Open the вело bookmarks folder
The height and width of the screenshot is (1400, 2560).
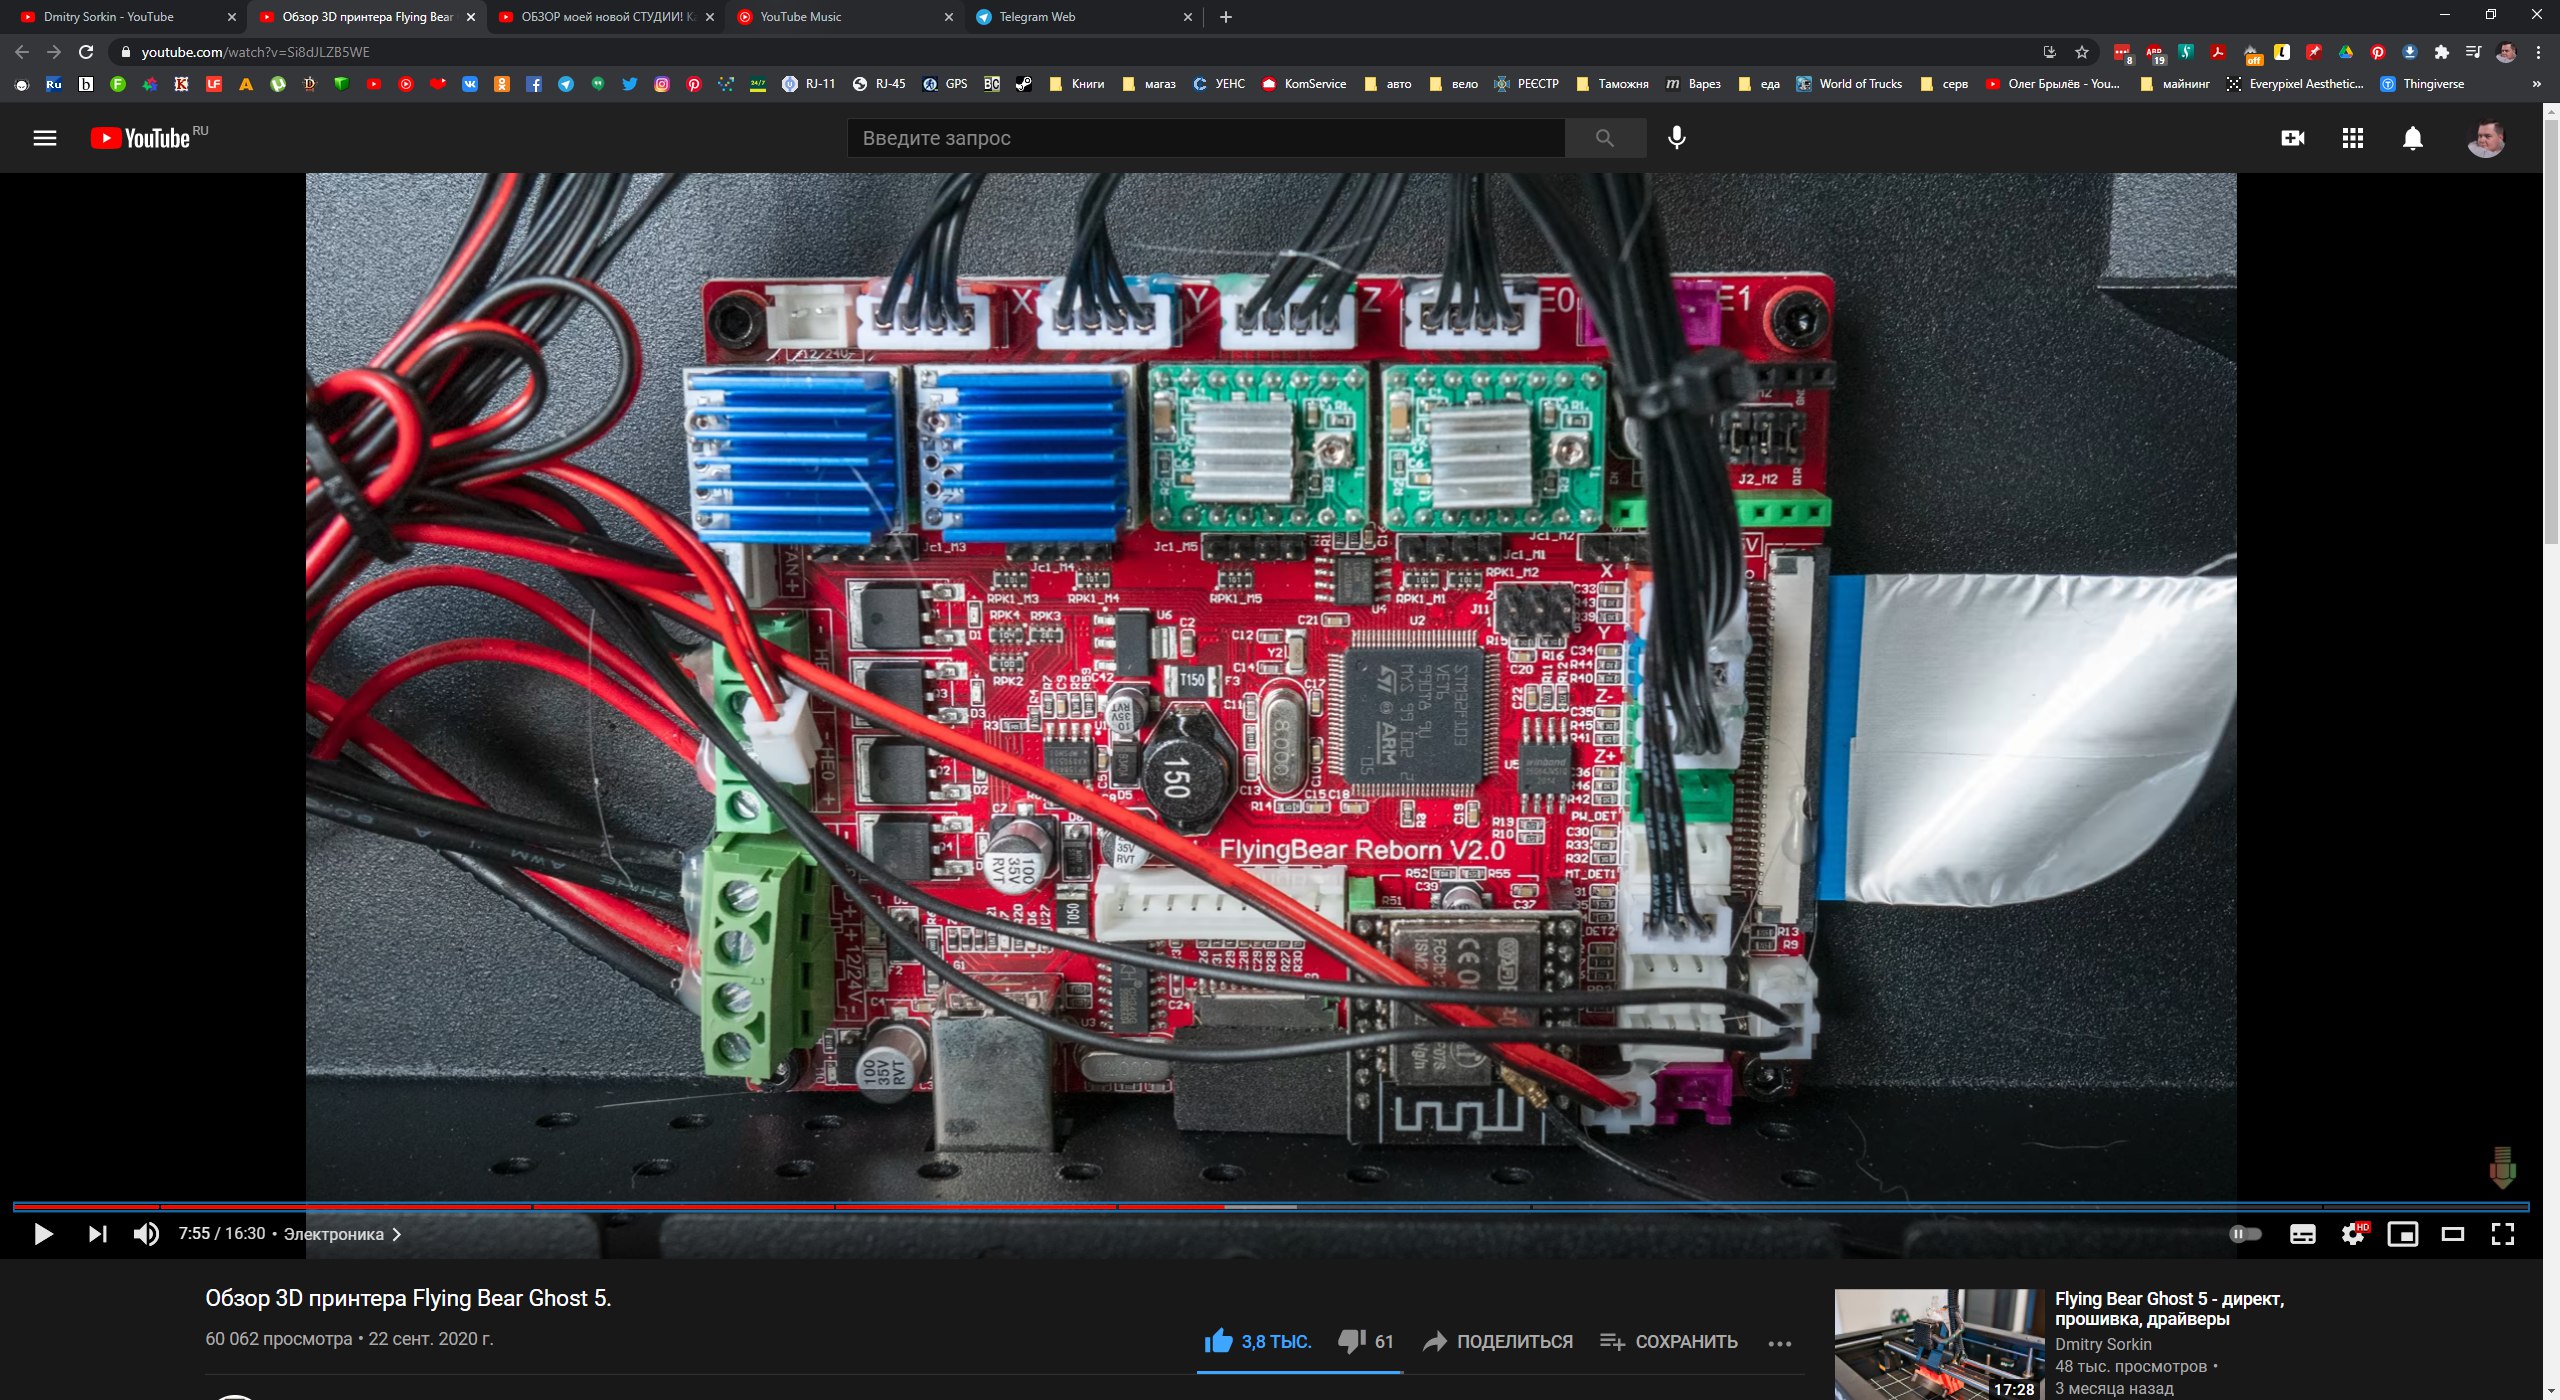coord(1455,84)
